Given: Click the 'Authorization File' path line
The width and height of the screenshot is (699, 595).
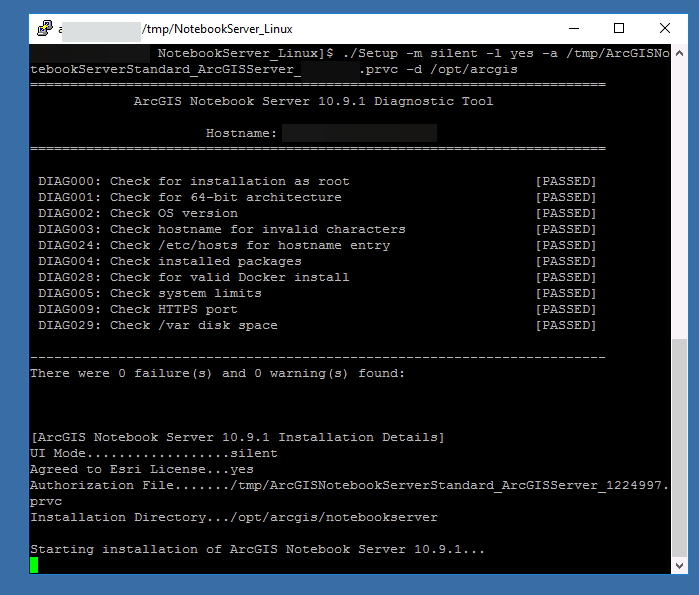Looking at the screenshot, I should pos(350,486).
